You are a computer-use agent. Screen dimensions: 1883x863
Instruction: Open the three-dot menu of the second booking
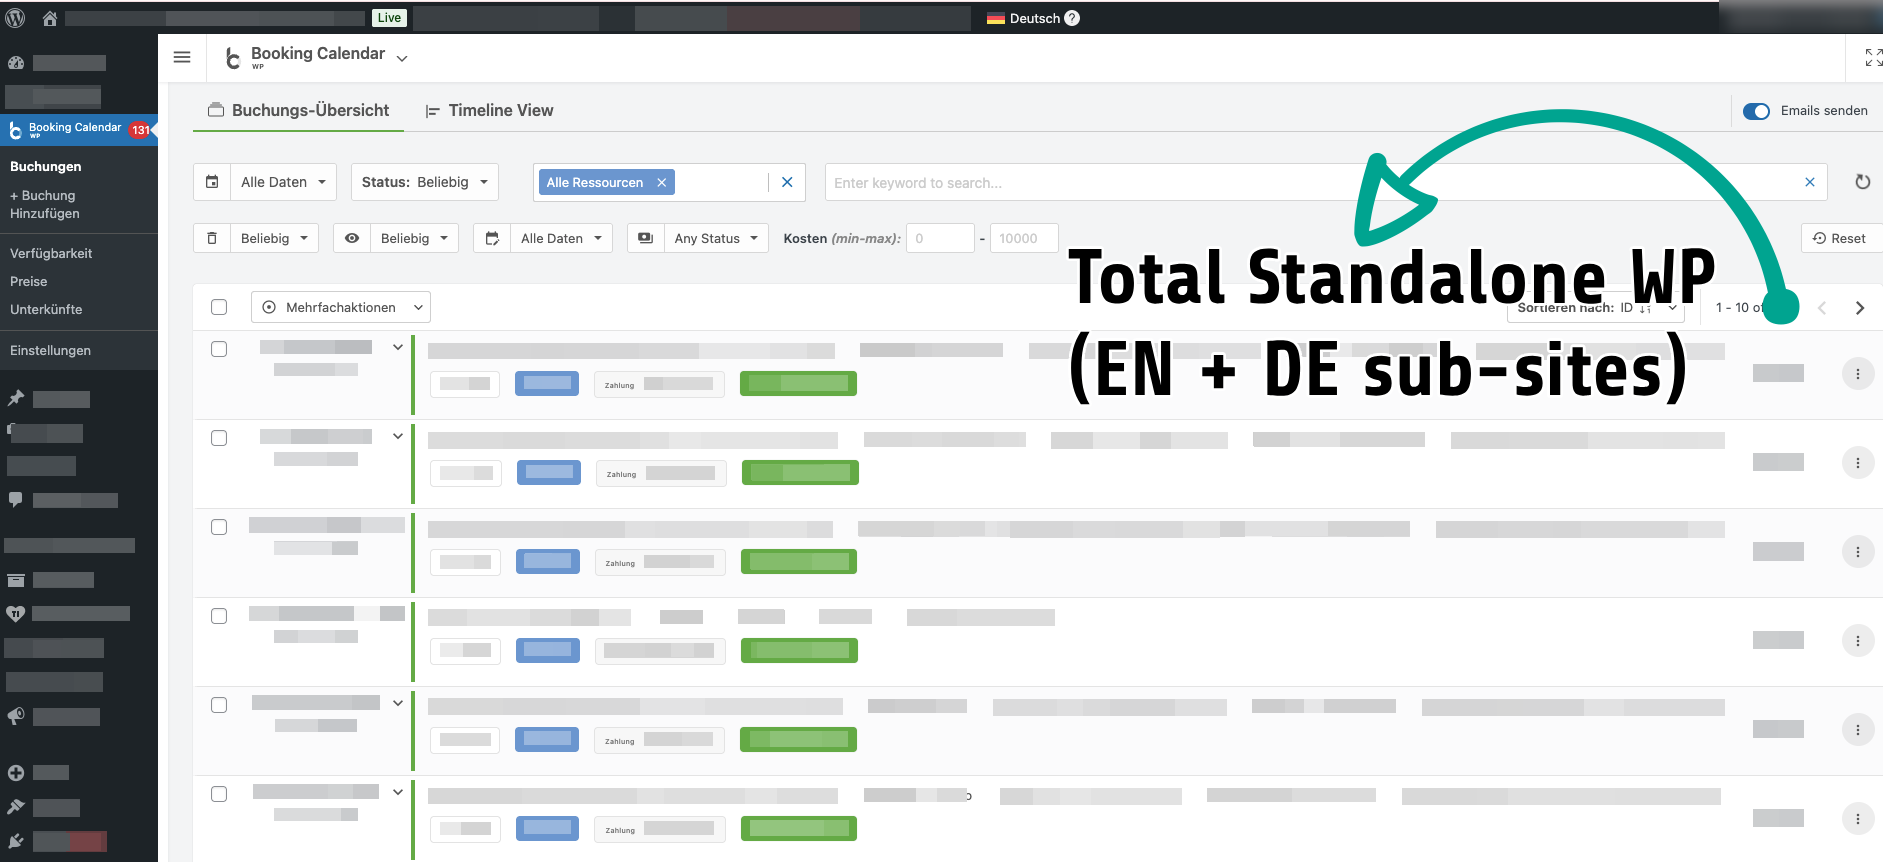pos(1858,463)
